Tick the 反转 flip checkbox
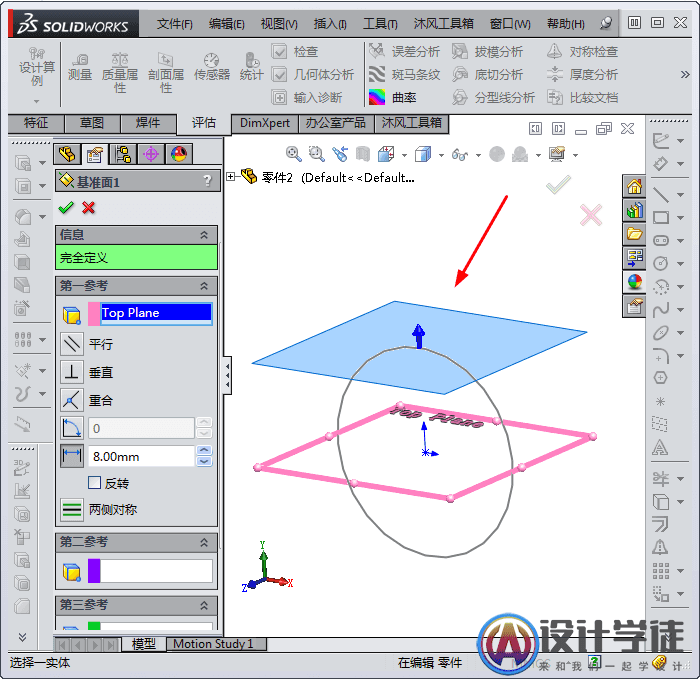Screen dimensions: 700x679 point(94,483)
